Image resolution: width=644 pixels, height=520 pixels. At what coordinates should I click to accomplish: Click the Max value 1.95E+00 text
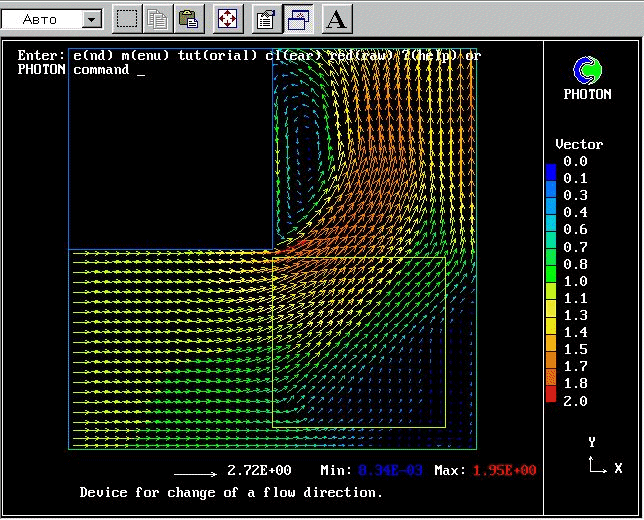tap(504, 470)
